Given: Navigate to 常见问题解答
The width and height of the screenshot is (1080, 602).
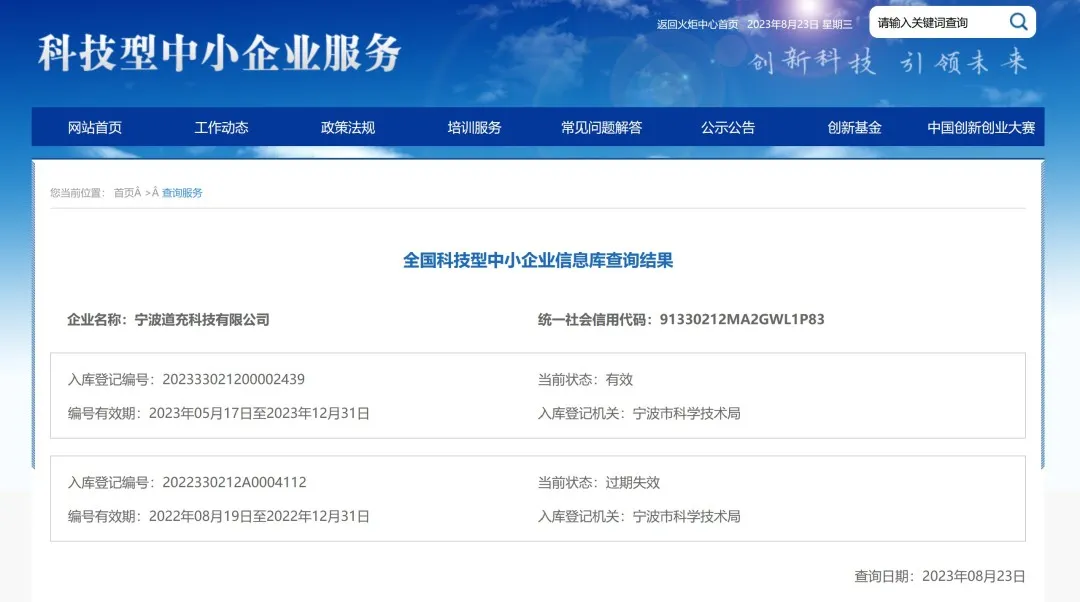Looking at the screenshot, I should 601,127.
